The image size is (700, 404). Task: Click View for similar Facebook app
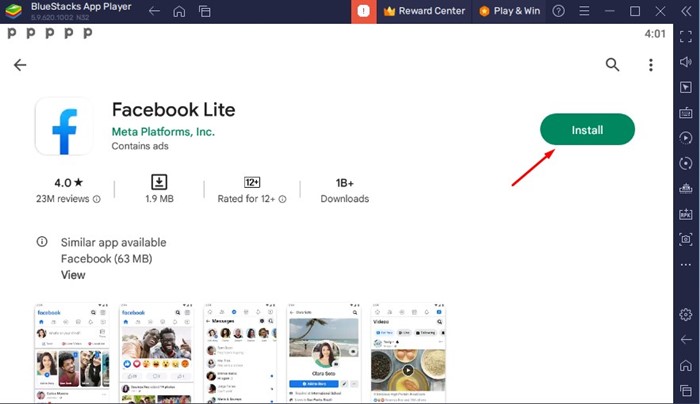(73, 275)
